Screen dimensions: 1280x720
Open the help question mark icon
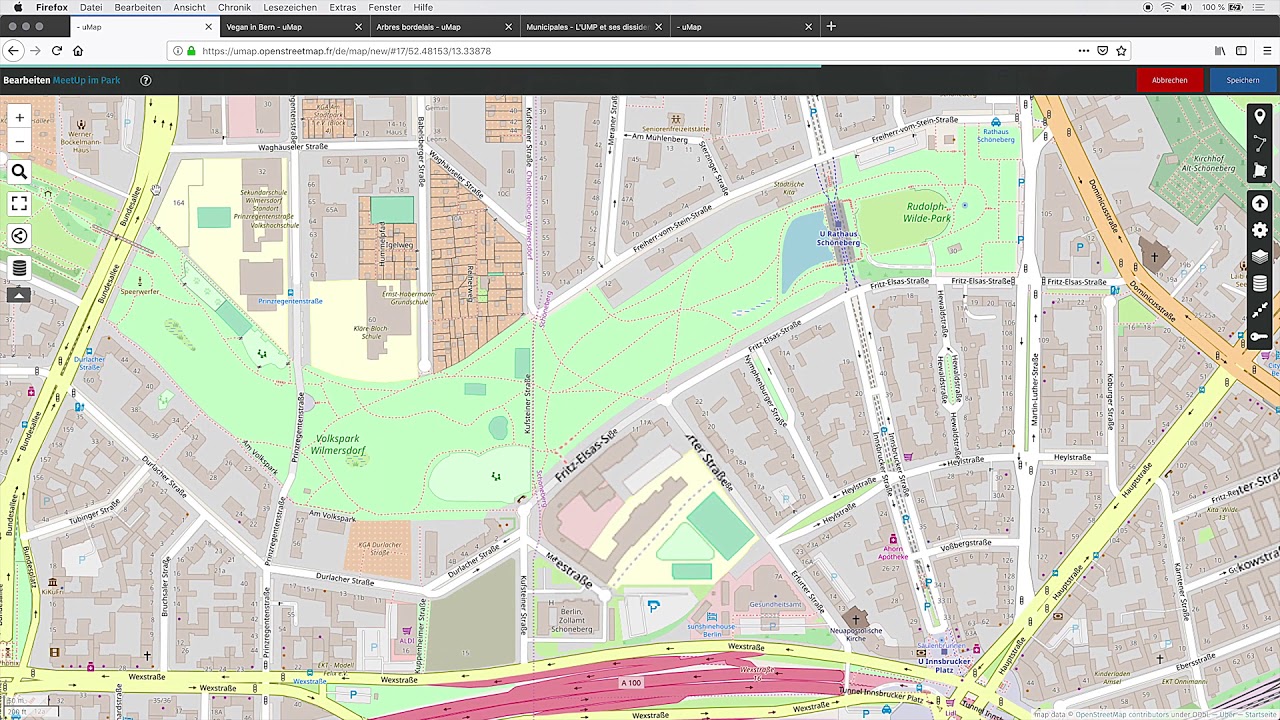[x=146, y=80]
